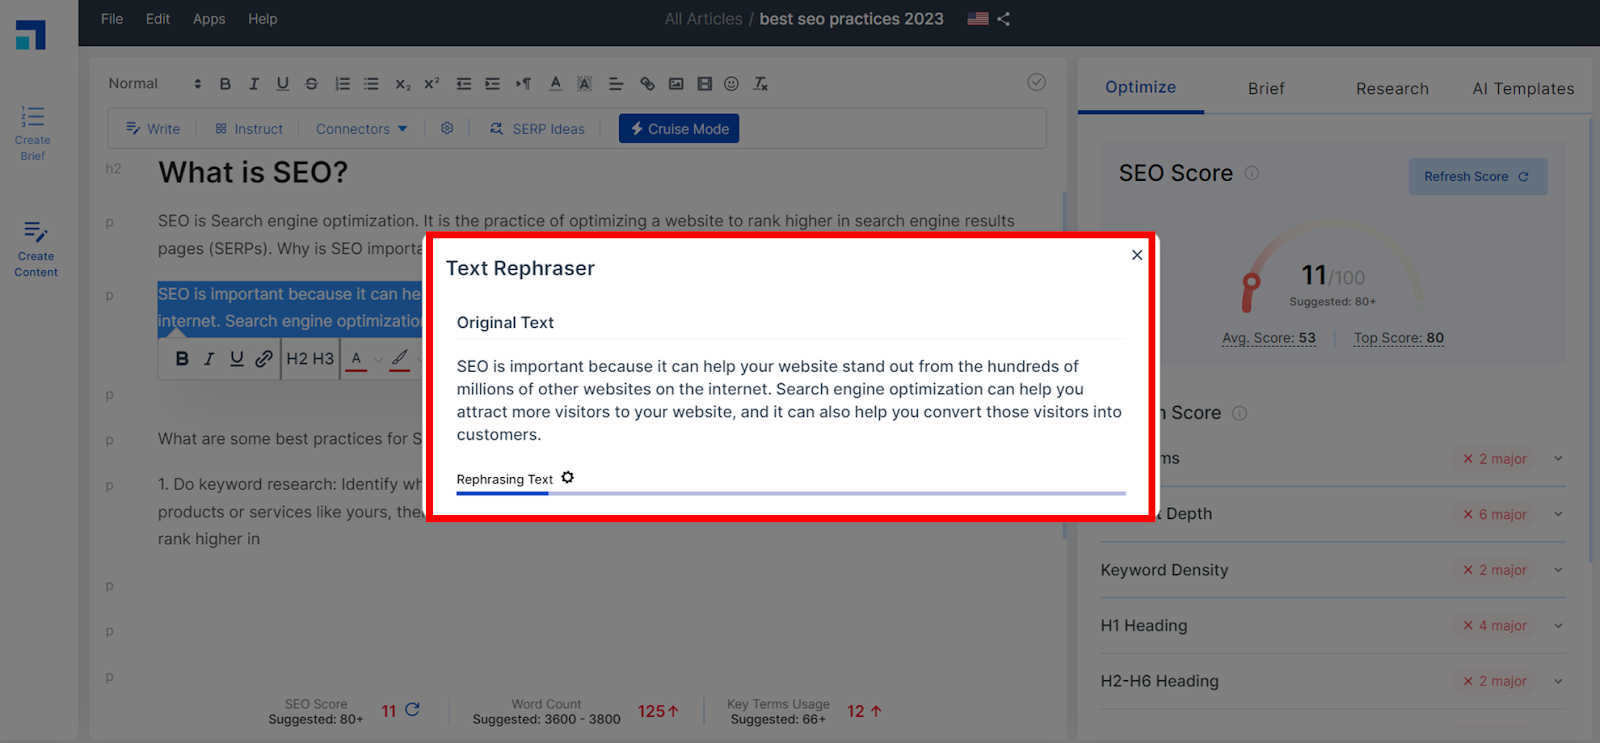Apply red font color from floating toolbar
Viewport: 1600px width, 743px height.
pos(356,359)
